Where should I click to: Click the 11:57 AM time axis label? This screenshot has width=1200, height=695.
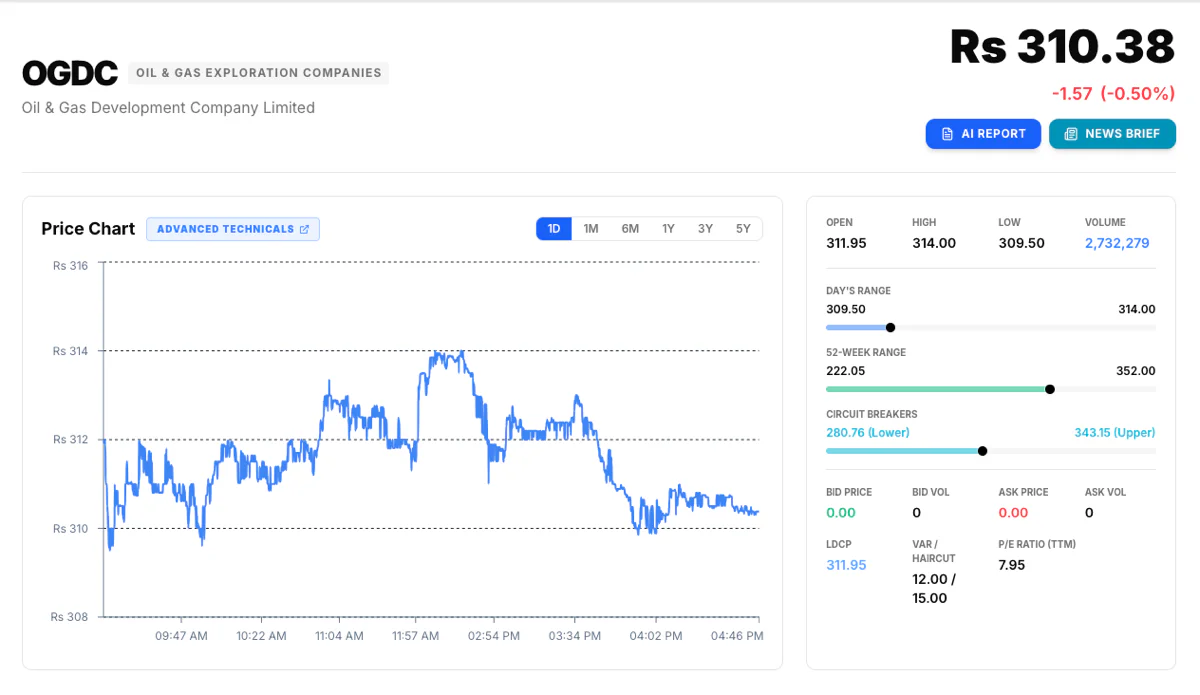(x=415, y=636)
